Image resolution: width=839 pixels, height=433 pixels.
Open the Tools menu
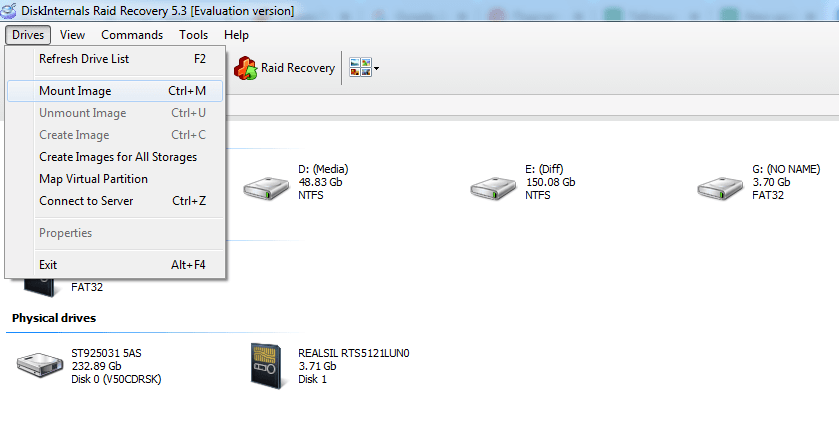(x=194, y=35)
